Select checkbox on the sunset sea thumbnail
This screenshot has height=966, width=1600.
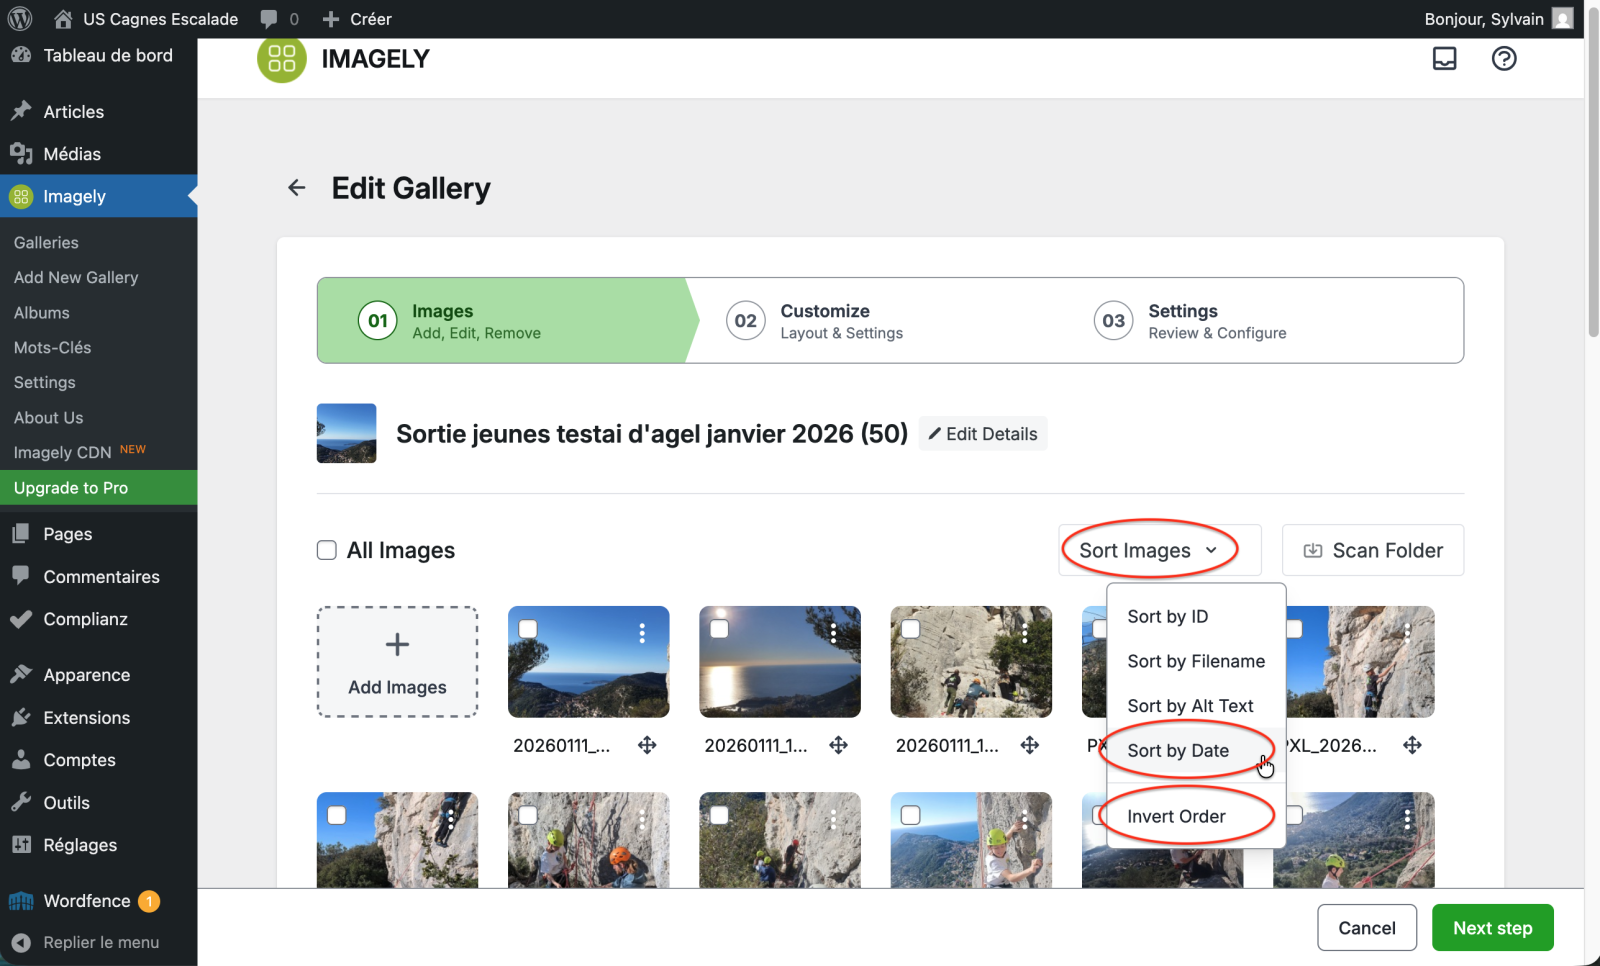click(x=719, y=629)
